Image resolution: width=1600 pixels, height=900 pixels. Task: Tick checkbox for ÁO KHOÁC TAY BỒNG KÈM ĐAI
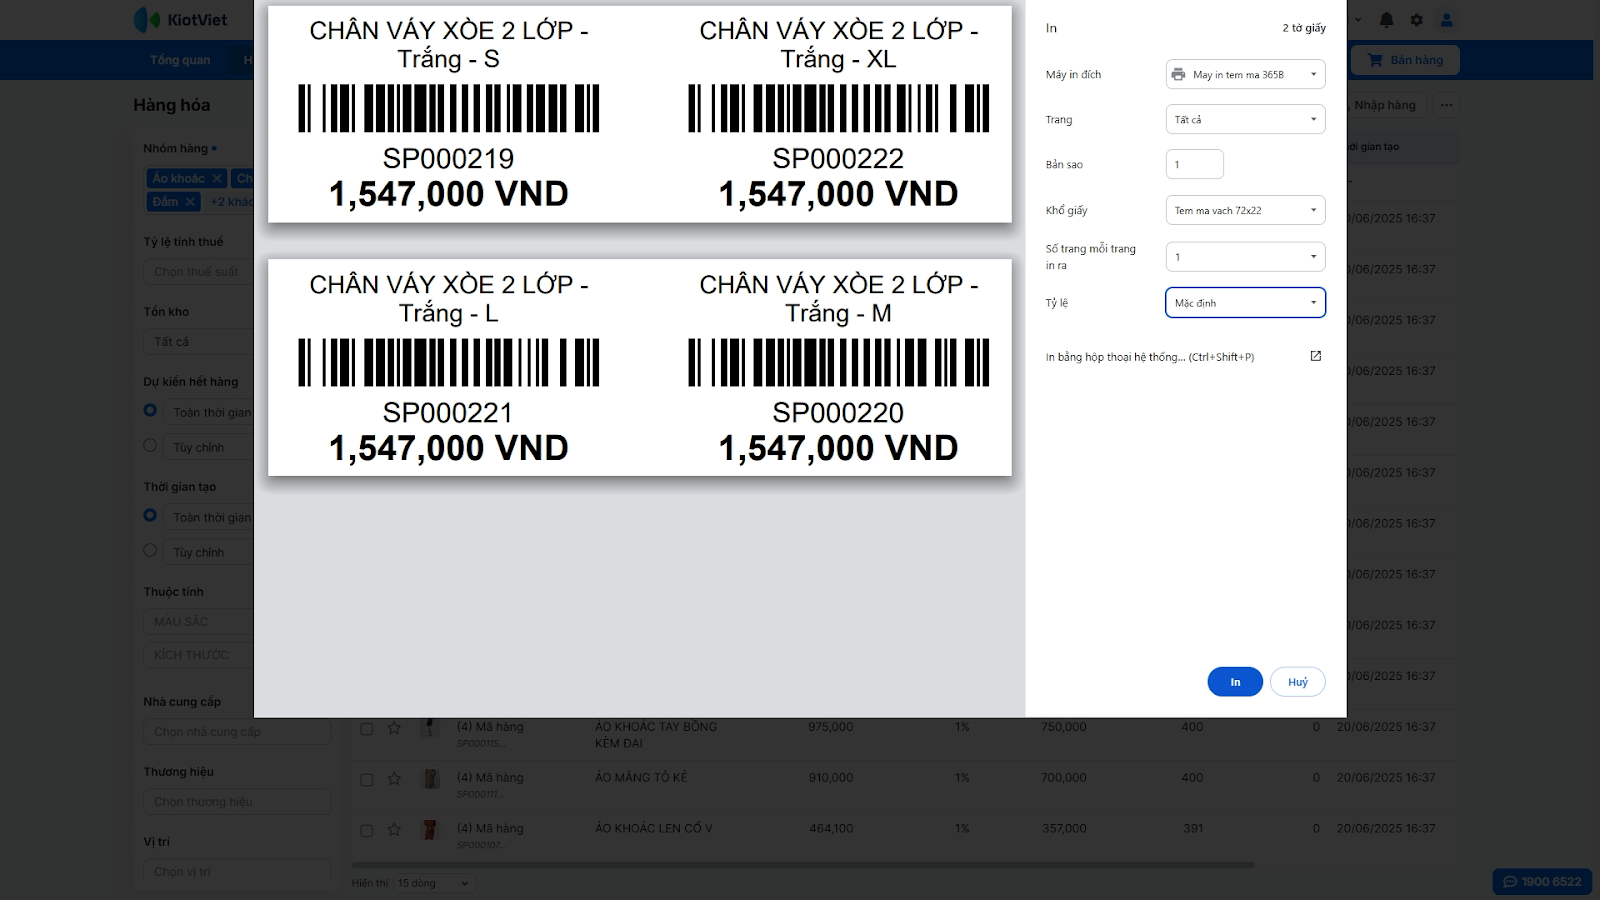(367, 729)
